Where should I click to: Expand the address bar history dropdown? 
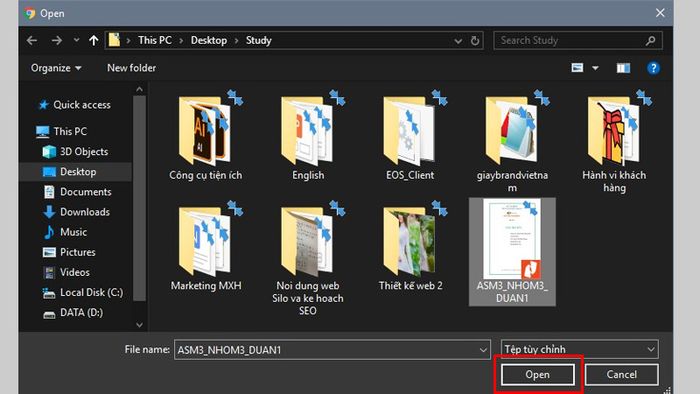[x=458, y=41]
